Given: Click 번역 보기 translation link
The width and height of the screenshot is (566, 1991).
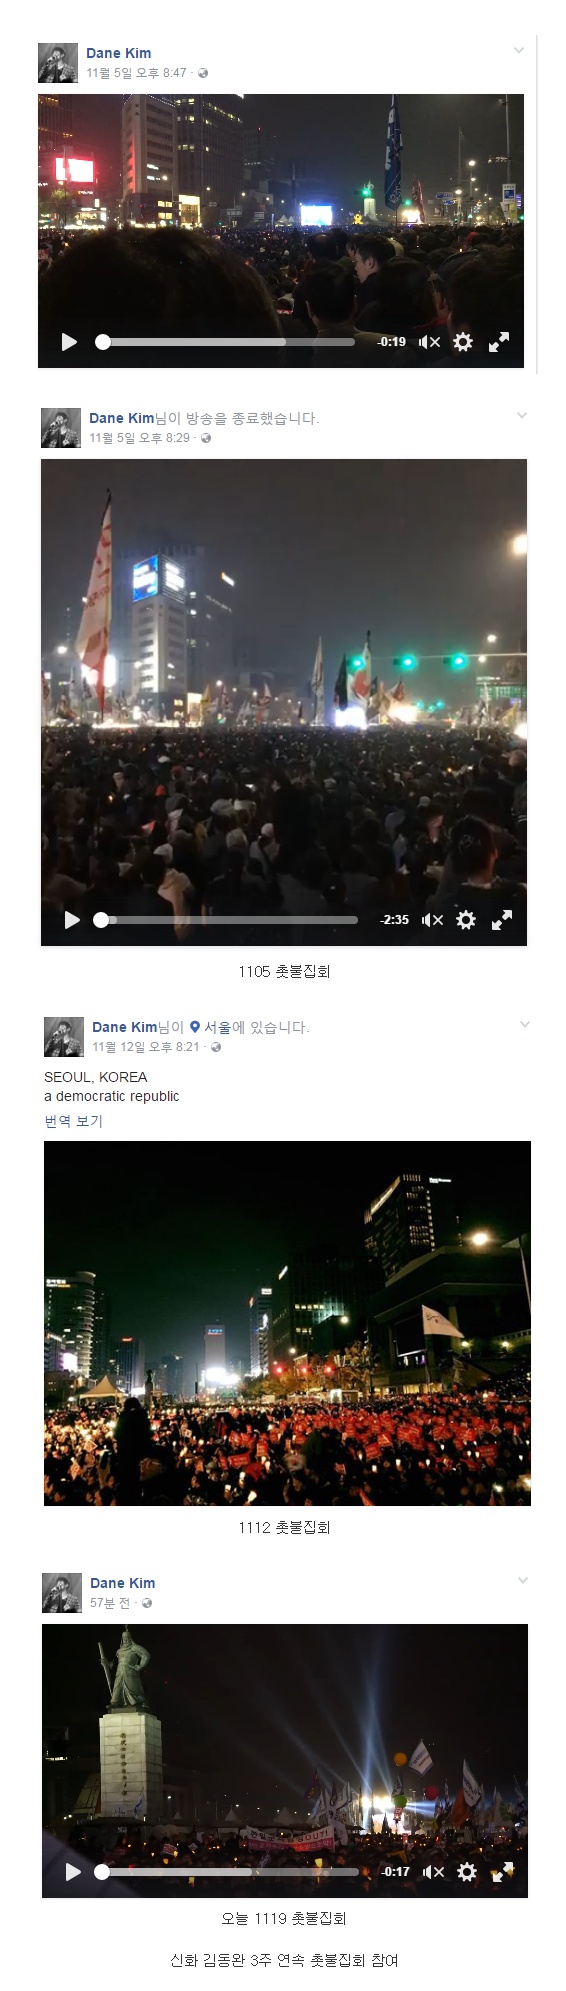Looking at the screenshot, I should (73, 1121).
